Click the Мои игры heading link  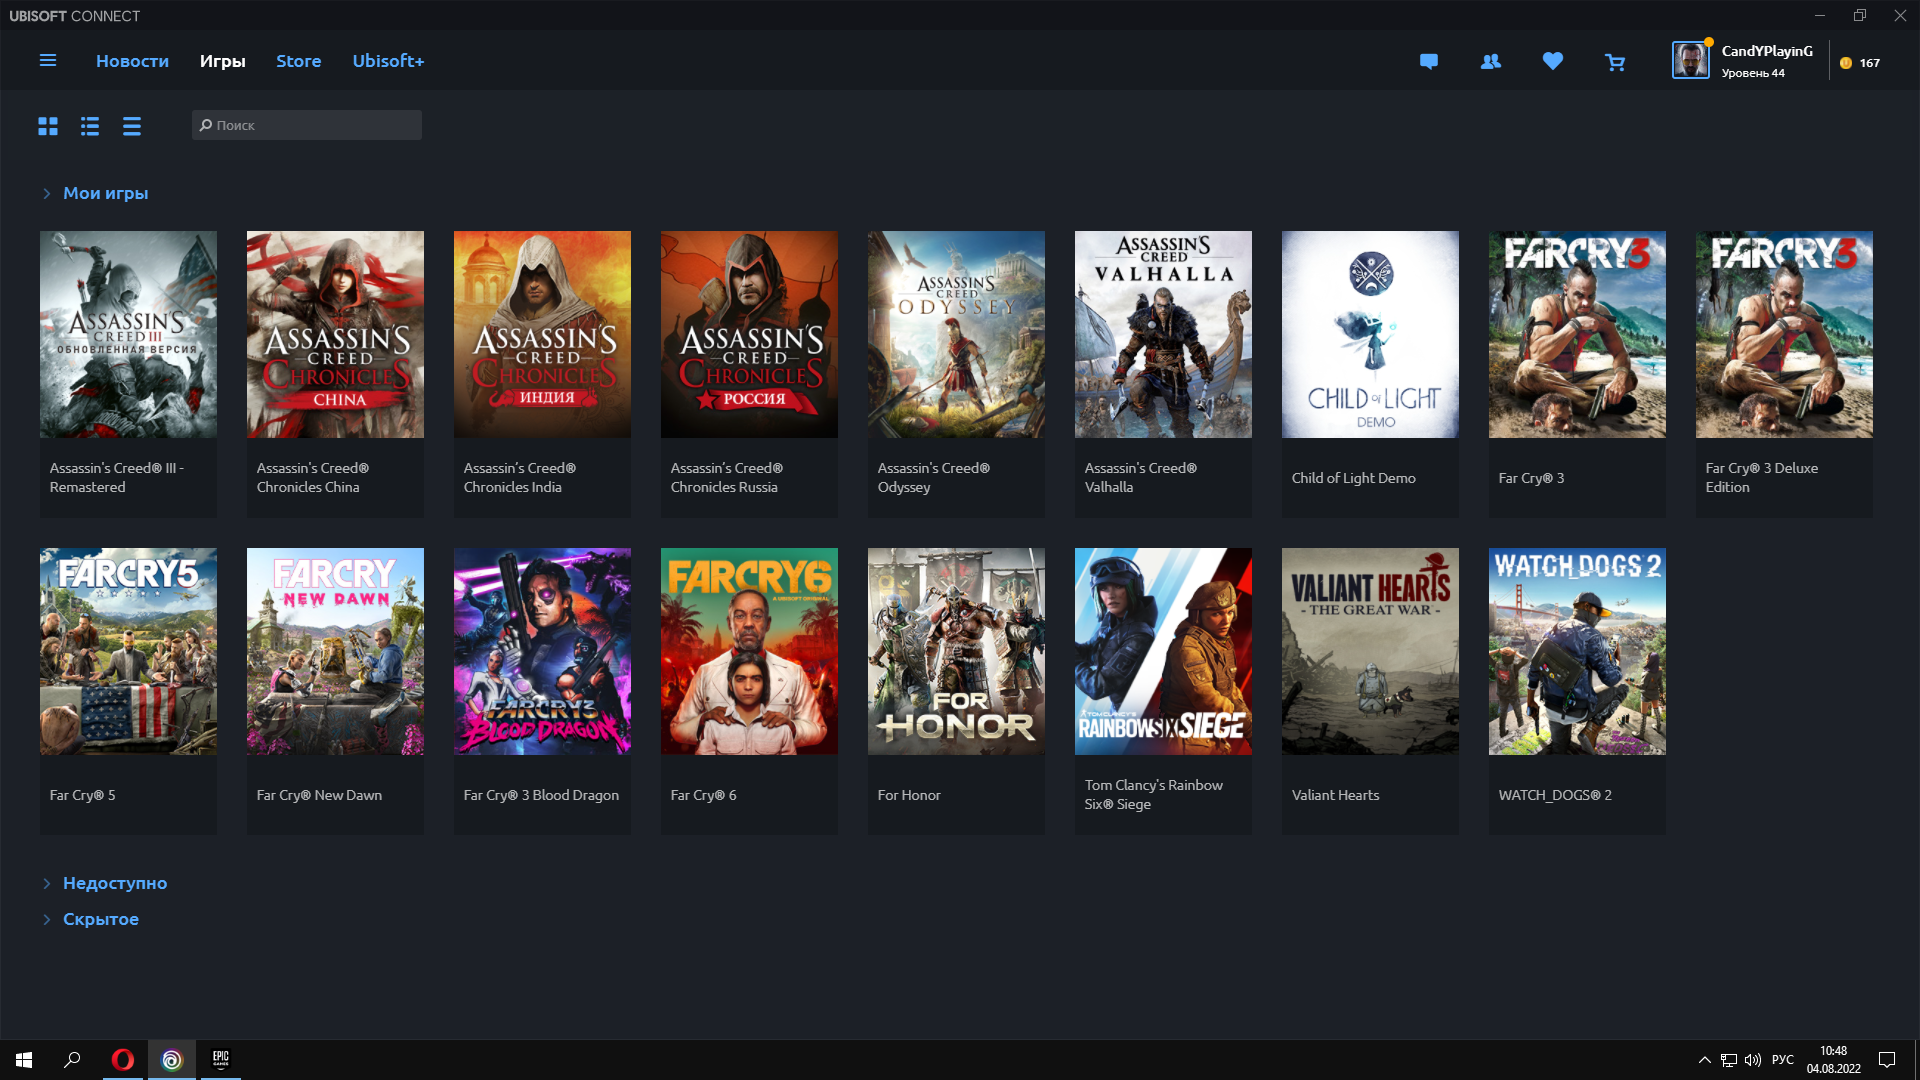pos(105,194)
